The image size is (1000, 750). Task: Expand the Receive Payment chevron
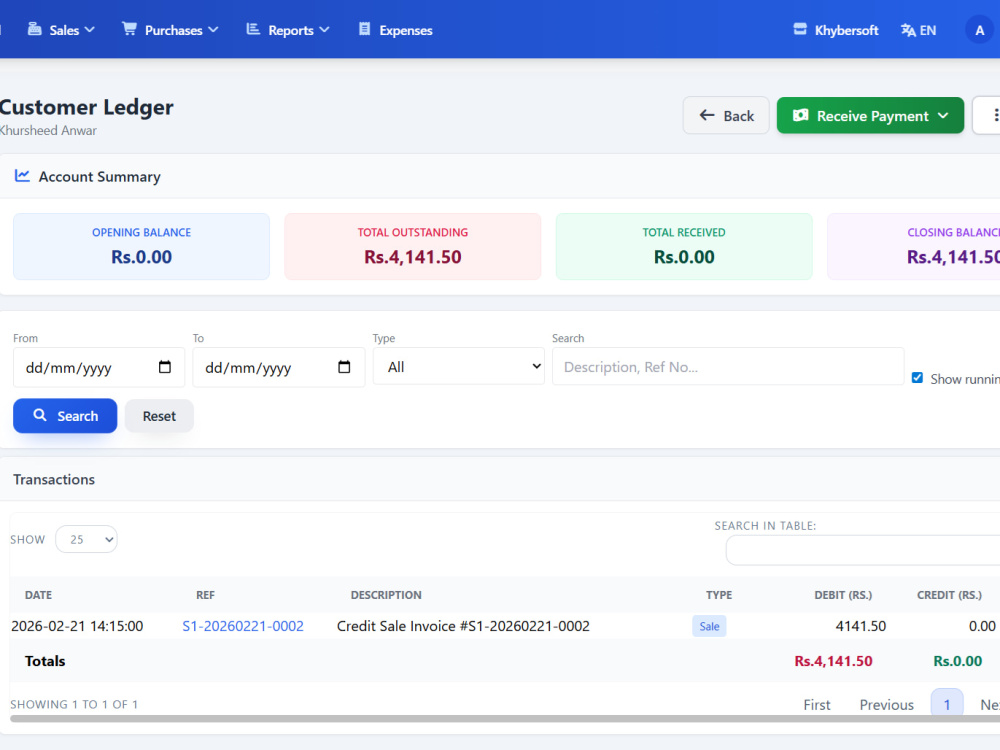coord(943,115)
